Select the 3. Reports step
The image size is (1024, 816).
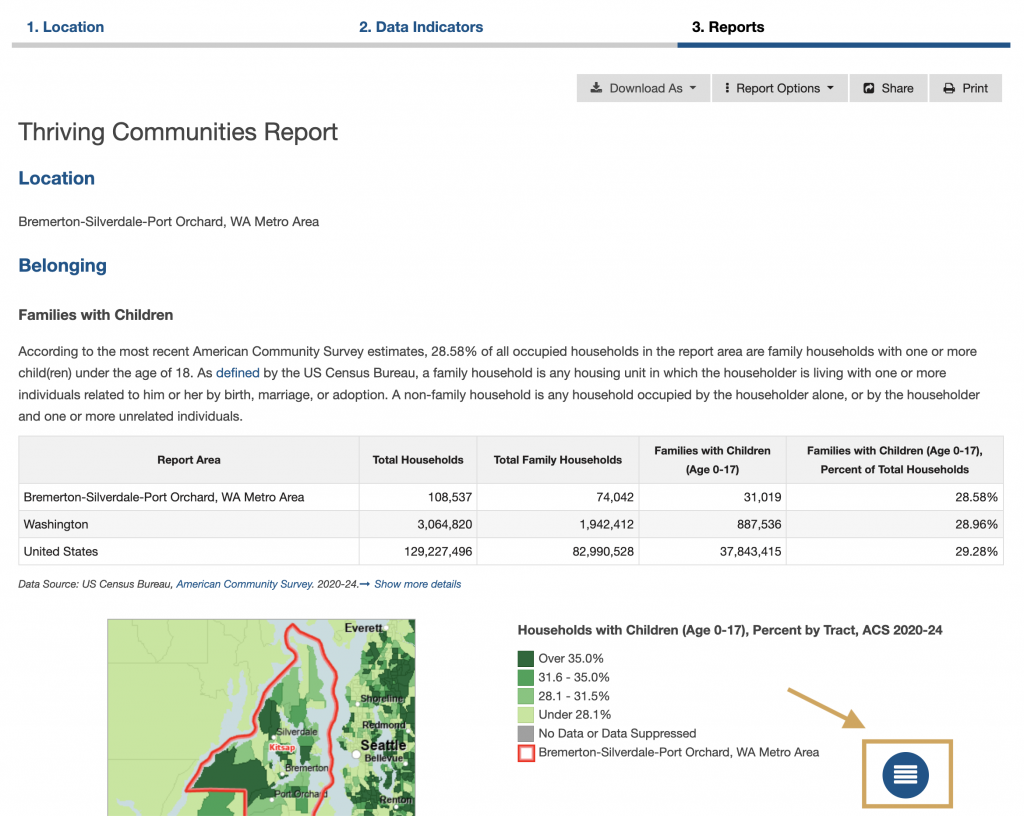pos(728,27)
